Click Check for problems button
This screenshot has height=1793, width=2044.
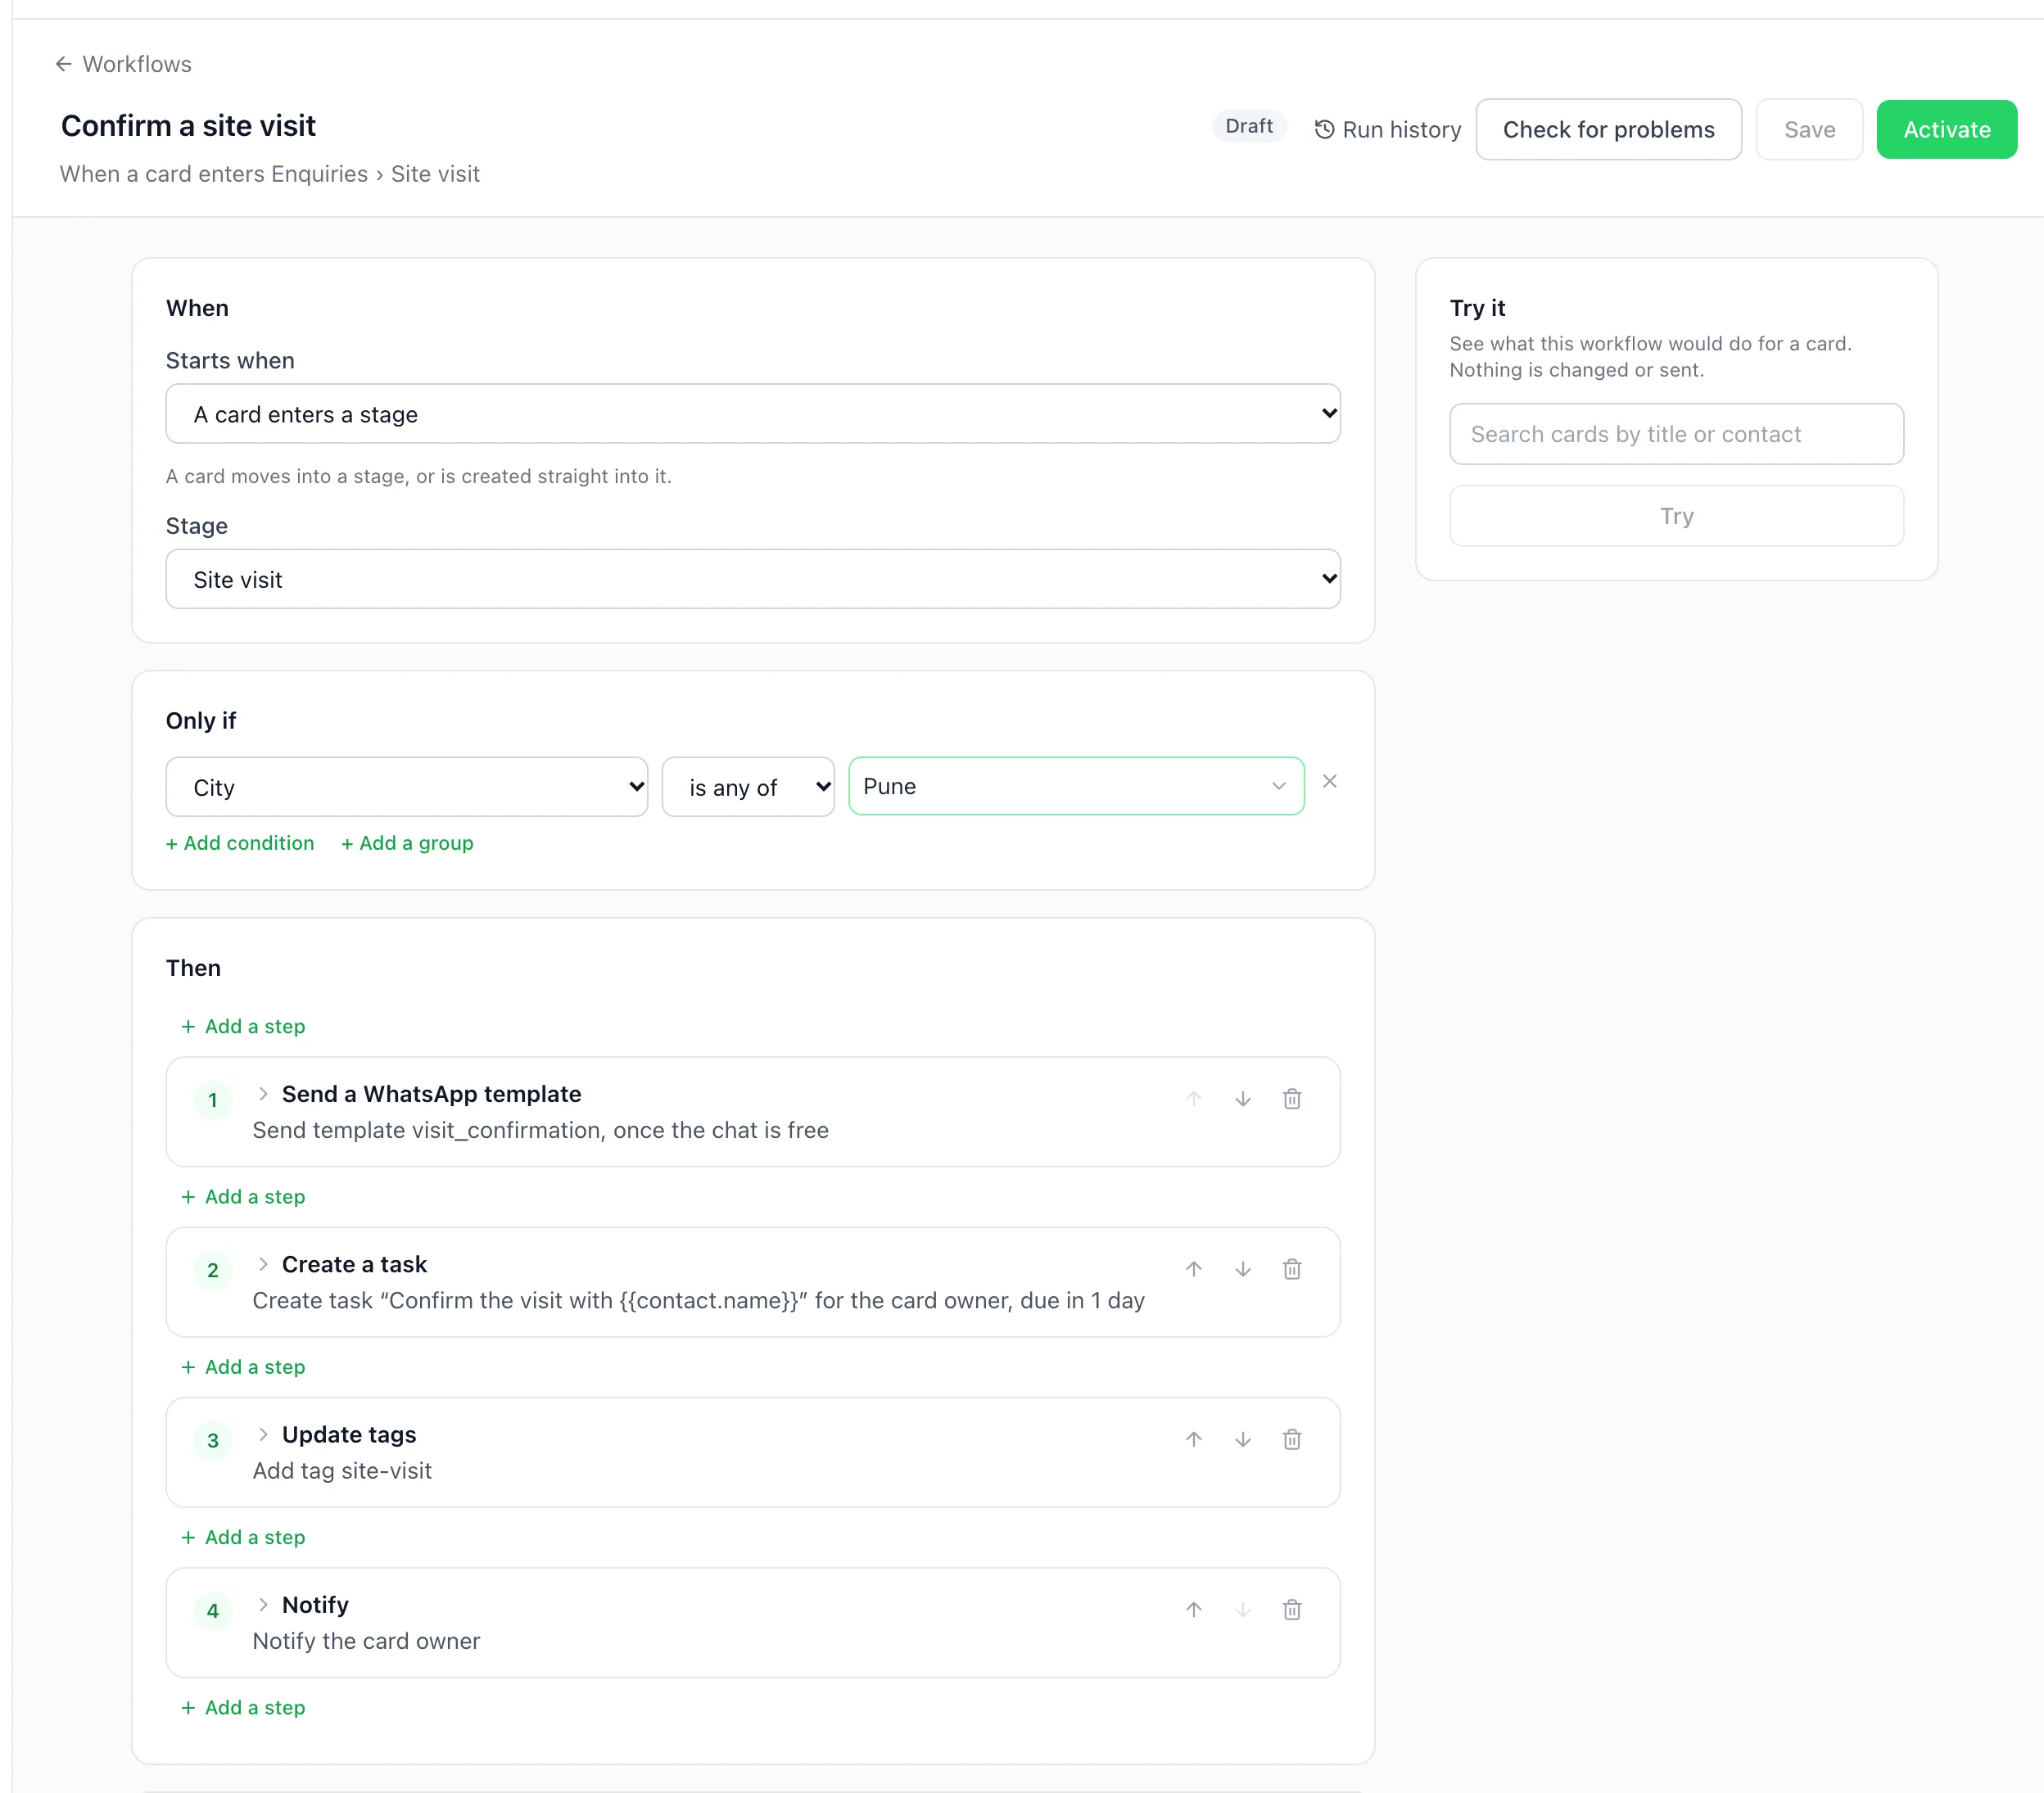click(x=1608, y=130)
